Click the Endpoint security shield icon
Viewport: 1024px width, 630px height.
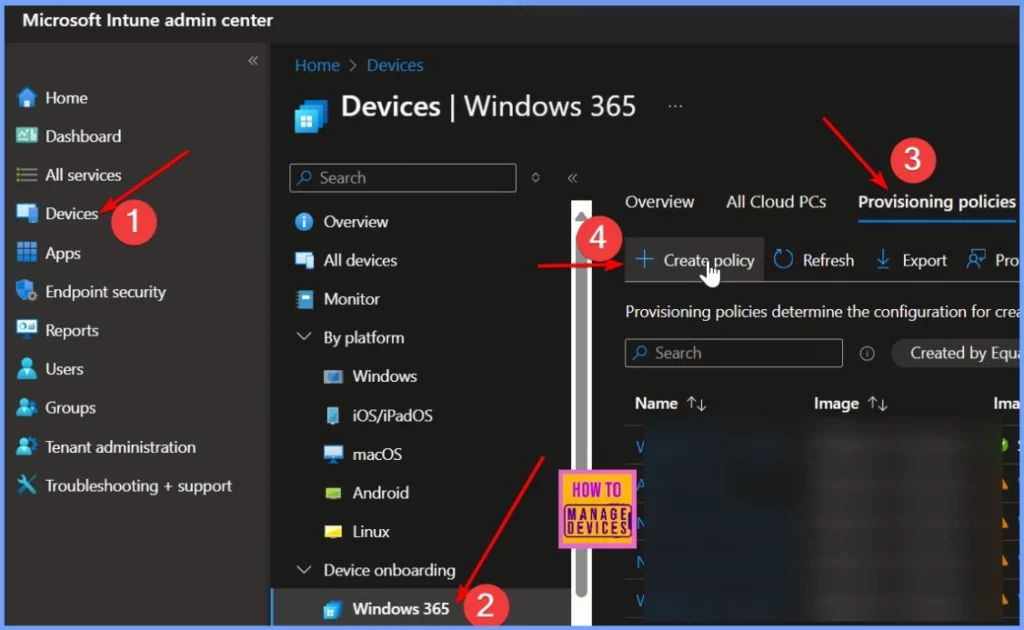(x=27, y=291)
